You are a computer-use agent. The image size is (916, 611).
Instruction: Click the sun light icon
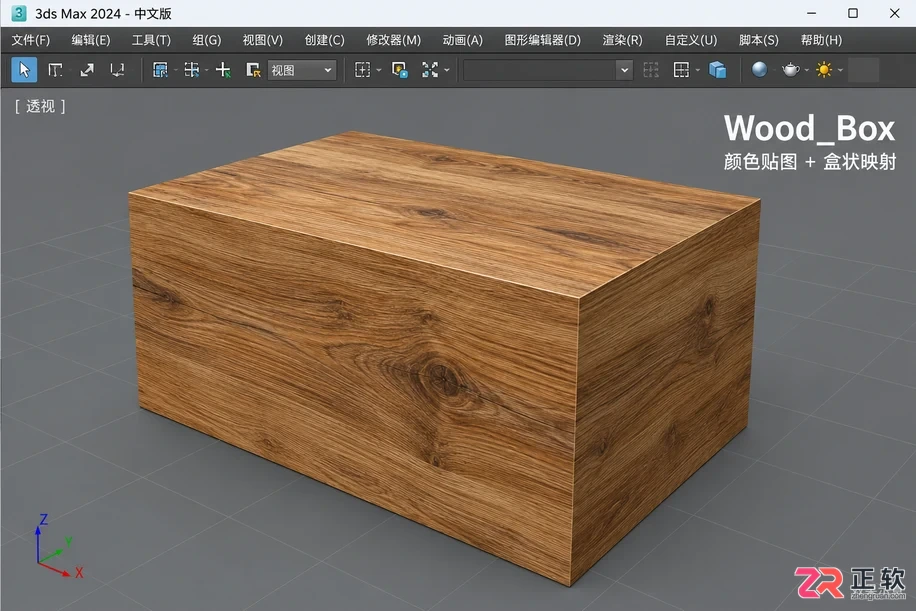pos(824,70)
